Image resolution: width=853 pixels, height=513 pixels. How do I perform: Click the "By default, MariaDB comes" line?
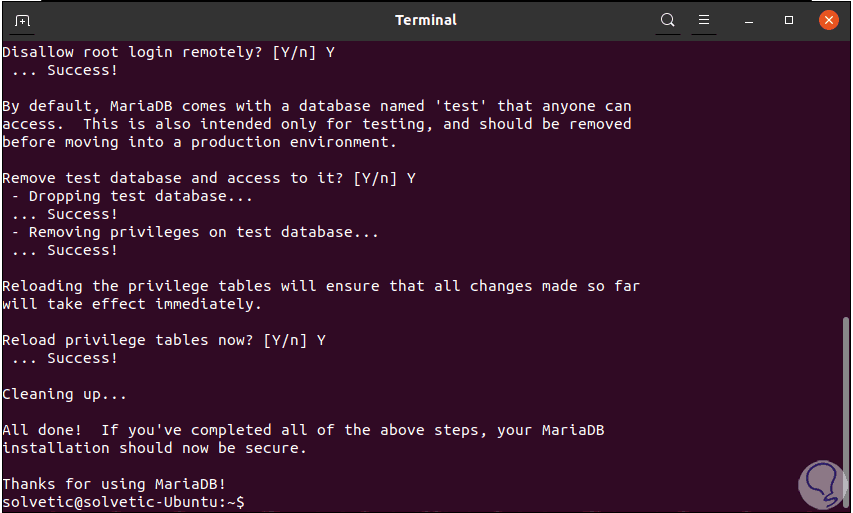tap(316, 106)
